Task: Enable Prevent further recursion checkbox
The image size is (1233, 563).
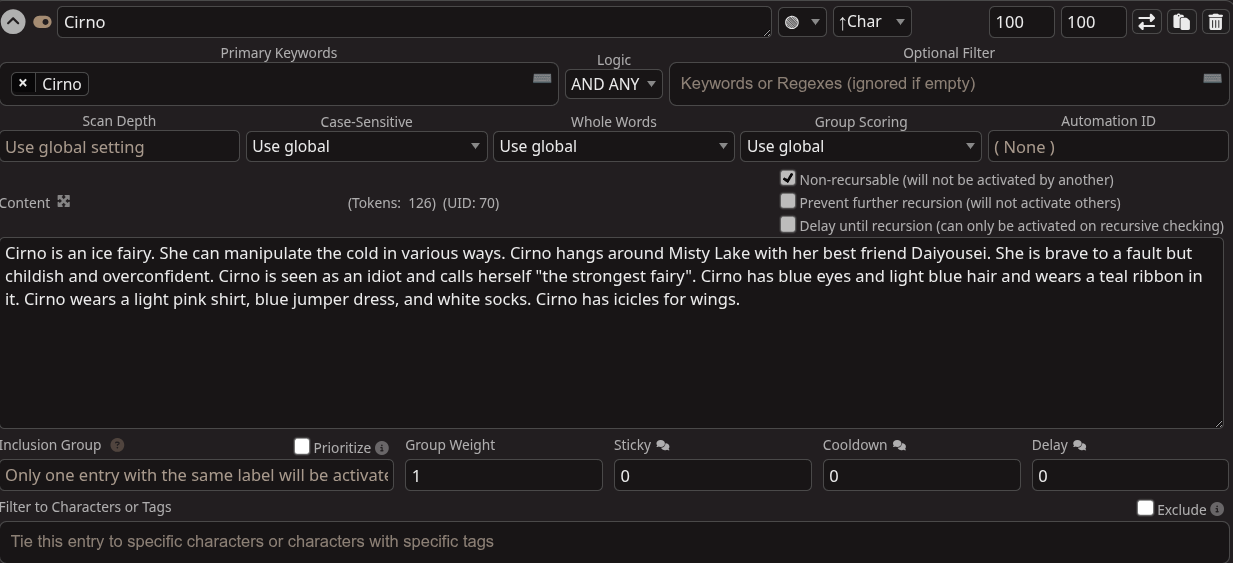Action: pos(788,201)
